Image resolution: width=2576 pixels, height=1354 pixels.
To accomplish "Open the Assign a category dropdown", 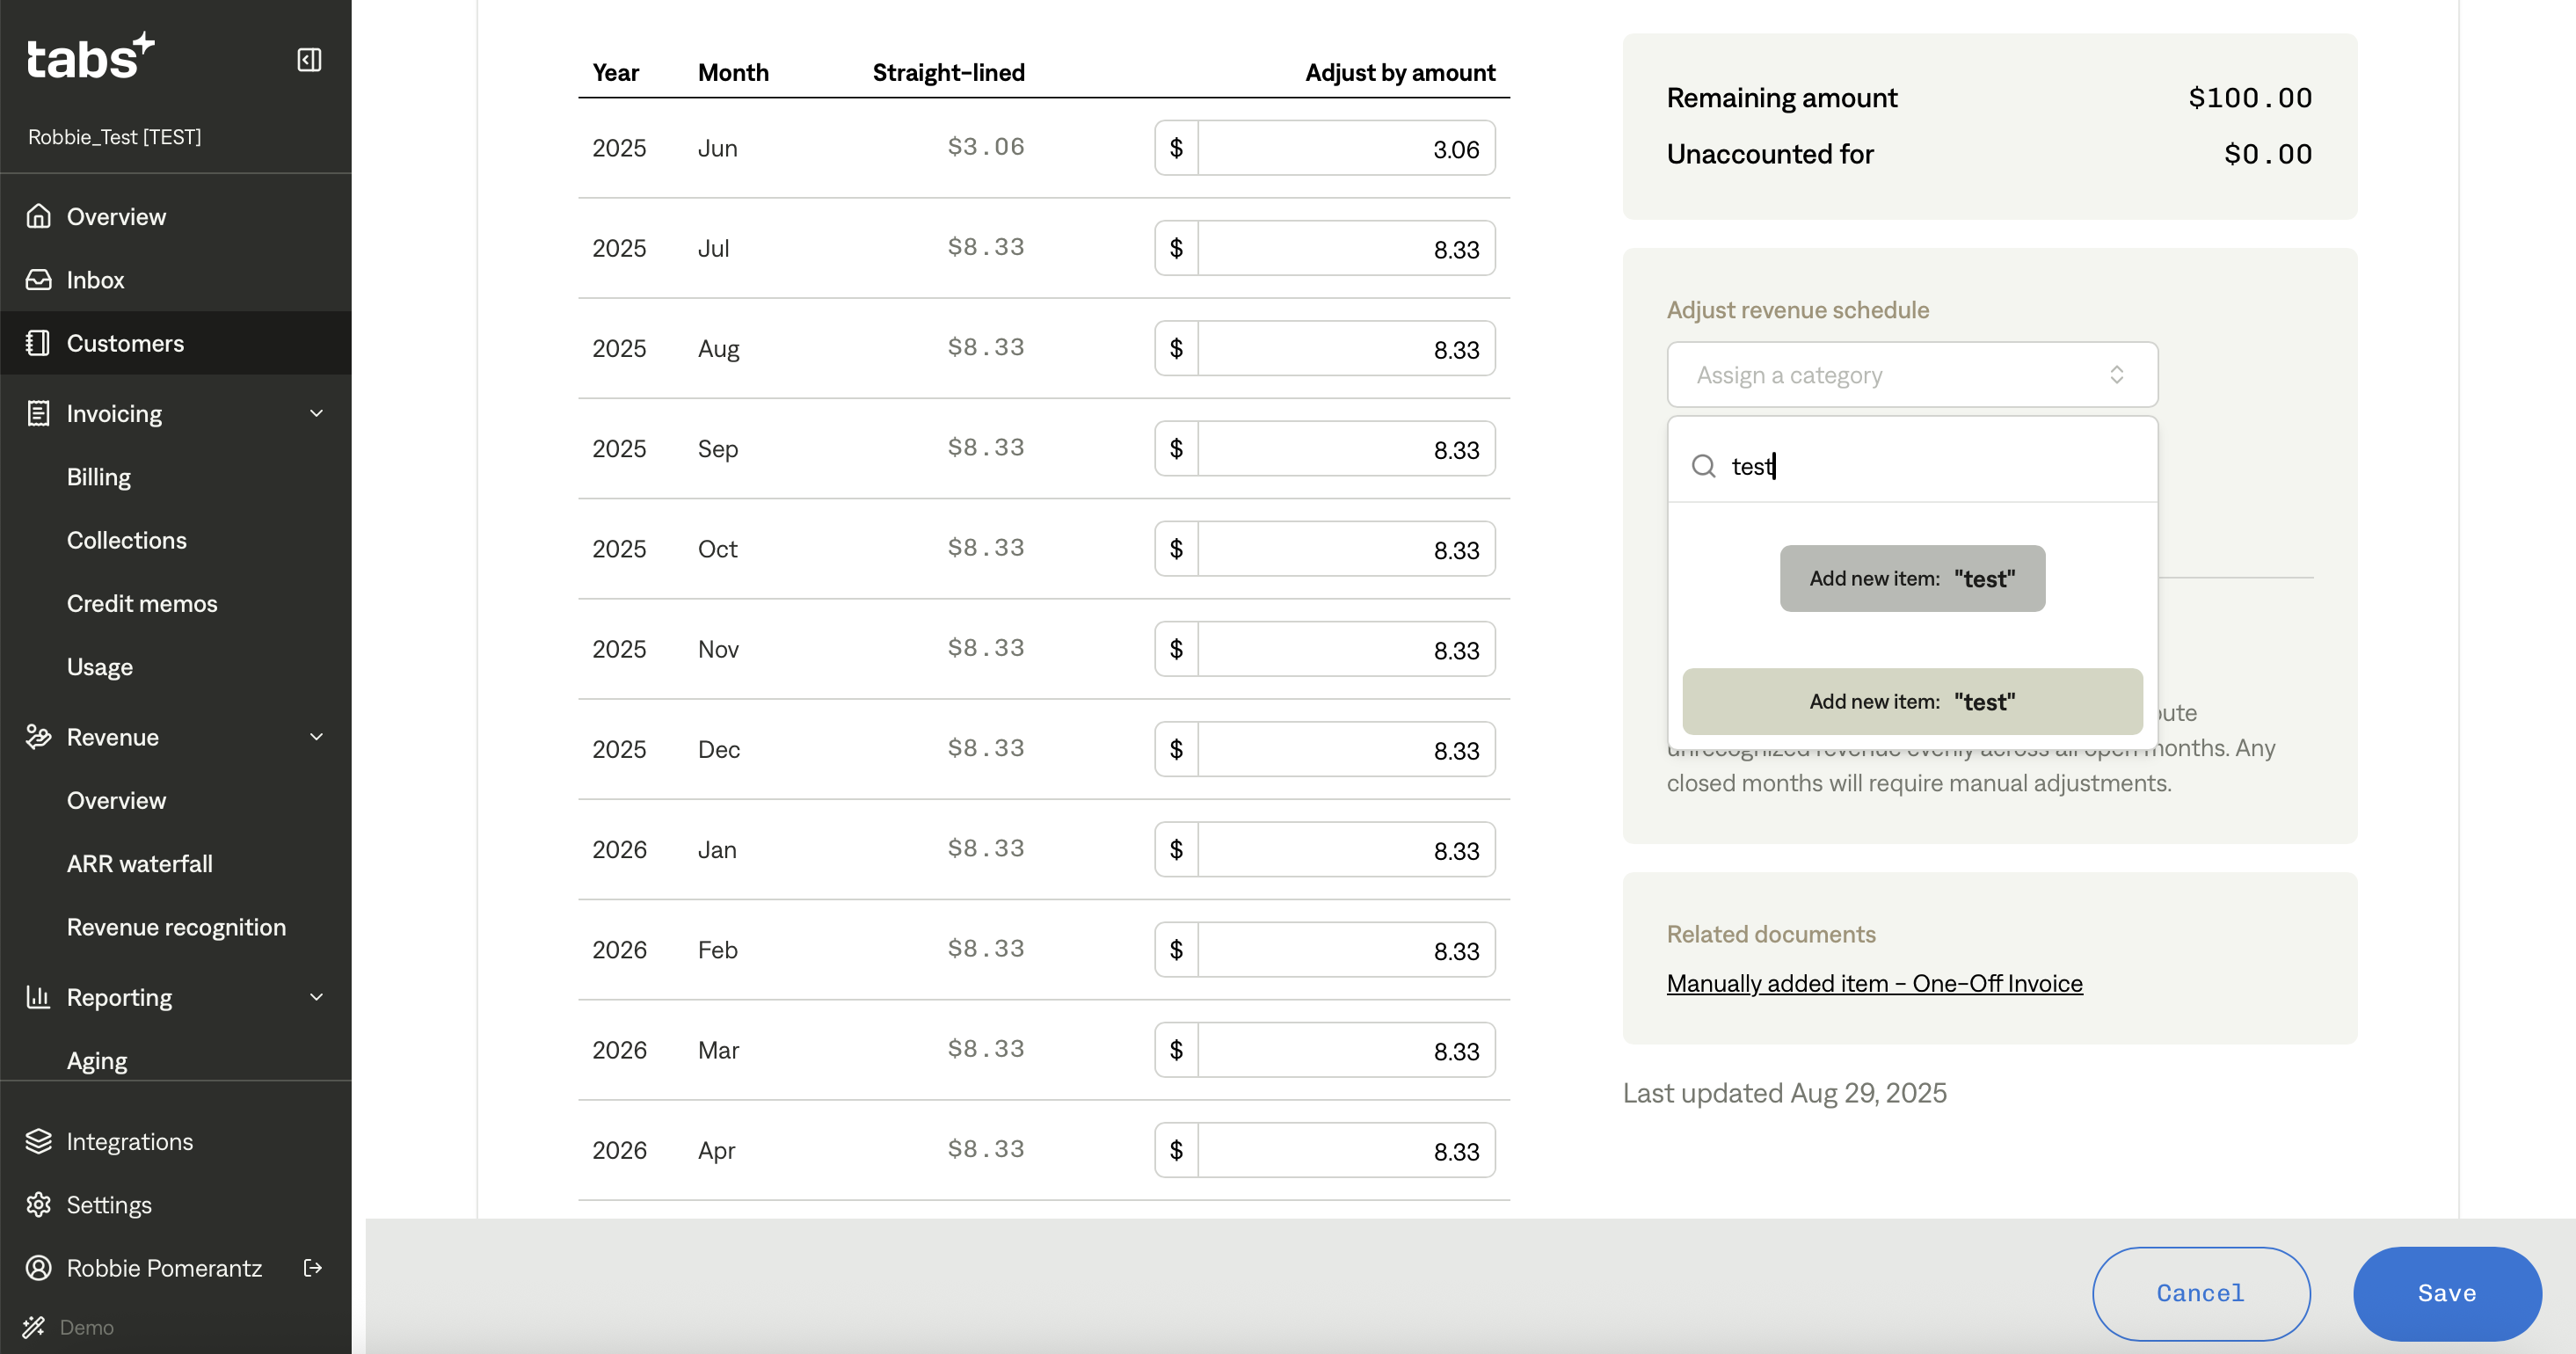I will coord(1911,375).
